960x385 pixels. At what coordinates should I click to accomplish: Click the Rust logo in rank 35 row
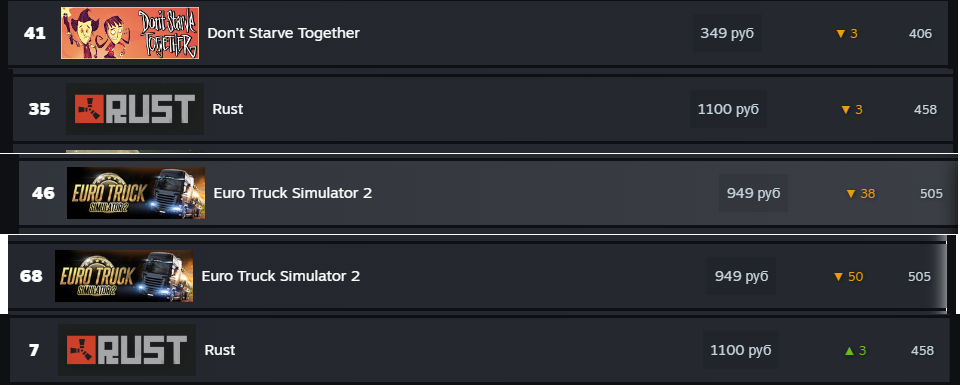coord(135,109)
